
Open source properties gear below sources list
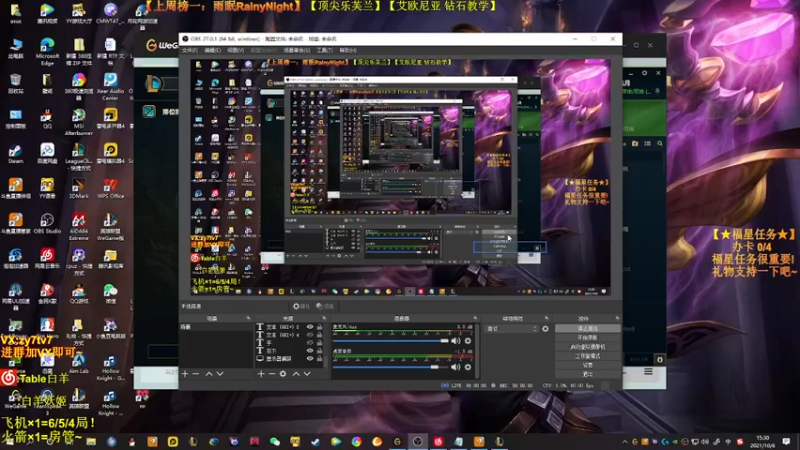tap(283, 374)
